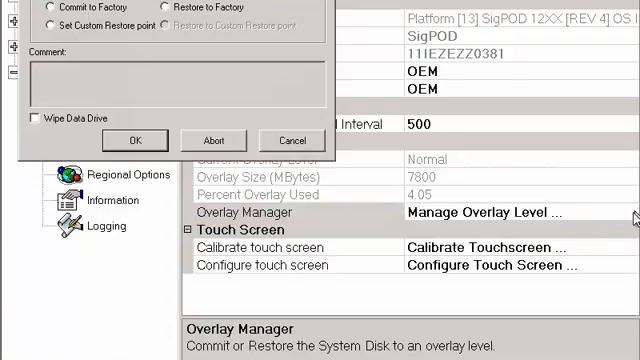This screenshot has width=640, height=360.
Task: Click the percent used value 4.05
Action: 419,195
